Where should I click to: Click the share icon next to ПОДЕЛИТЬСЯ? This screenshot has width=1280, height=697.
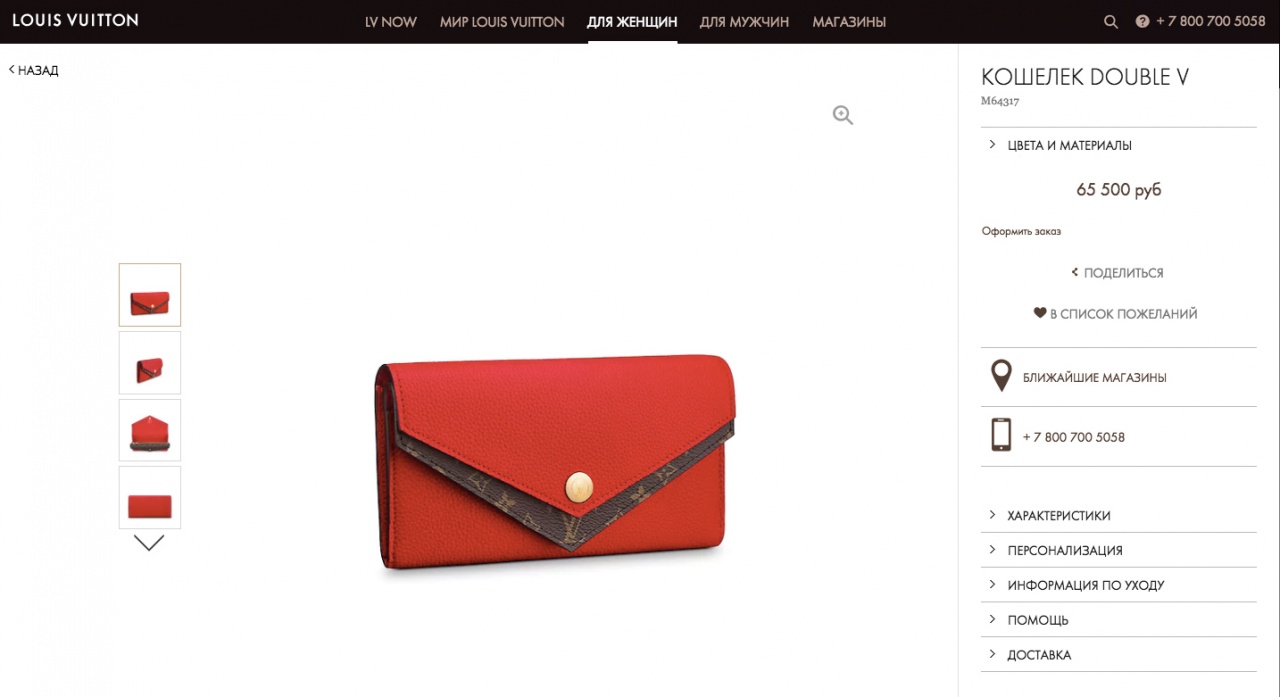tap(1075, 272)
